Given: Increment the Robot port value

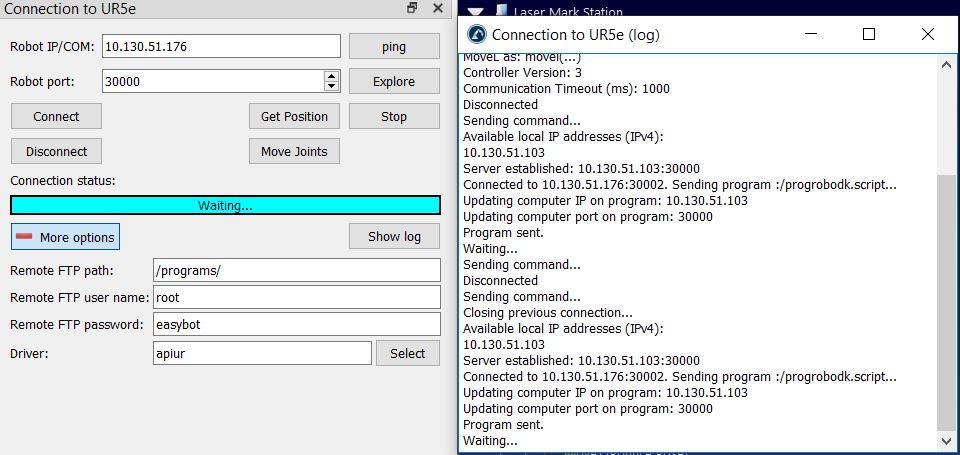Looking at the screenshot, I should [x=331, y=76].
